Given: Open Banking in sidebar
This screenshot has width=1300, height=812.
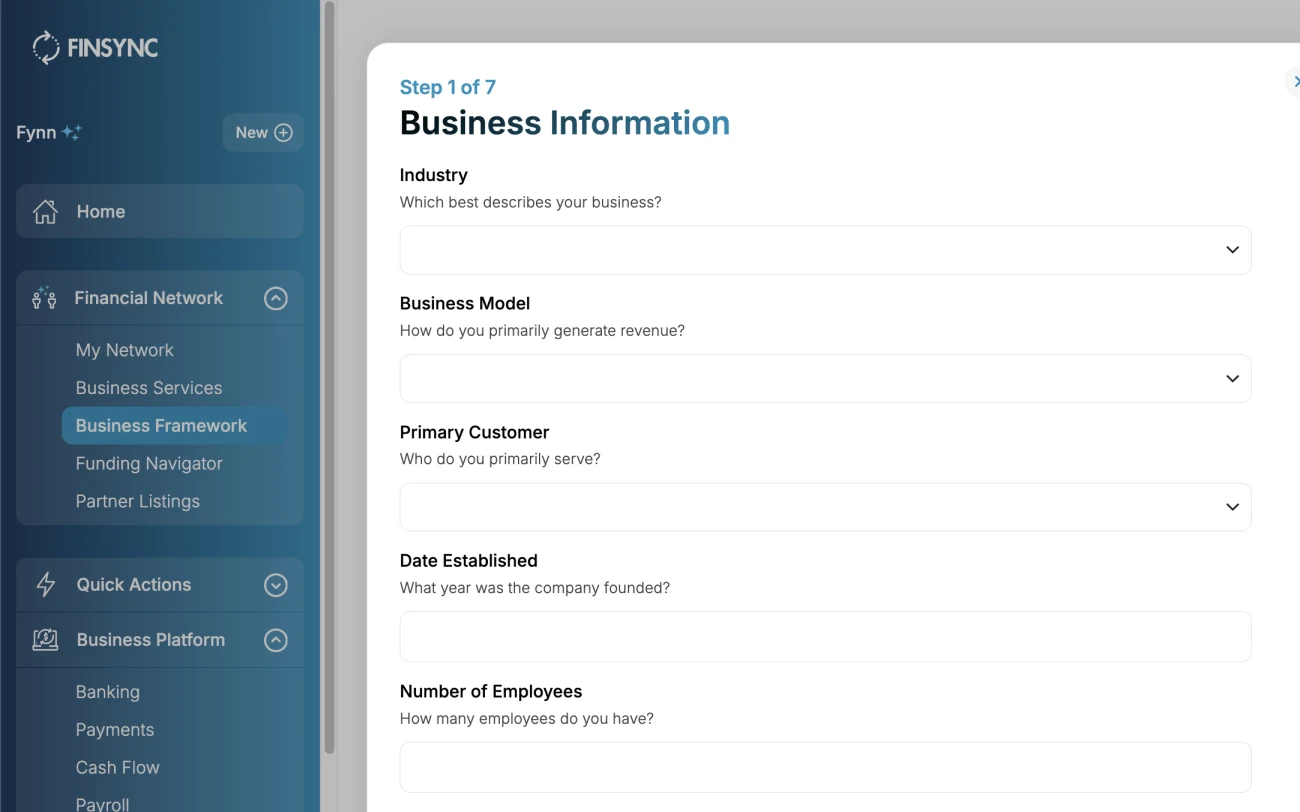Looking at the screenshot, I should 108,692.
